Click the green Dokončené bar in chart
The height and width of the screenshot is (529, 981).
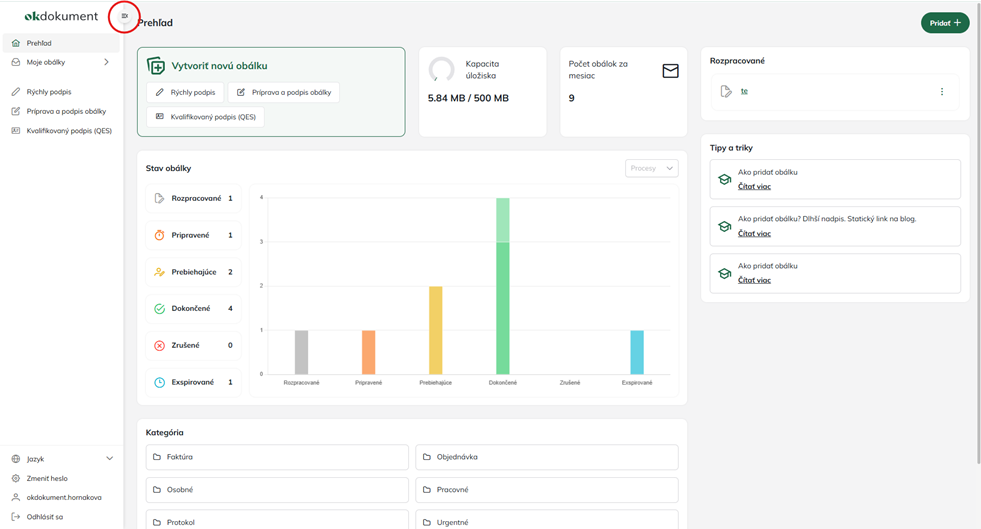pyautogui.click(x=502, y=308)
